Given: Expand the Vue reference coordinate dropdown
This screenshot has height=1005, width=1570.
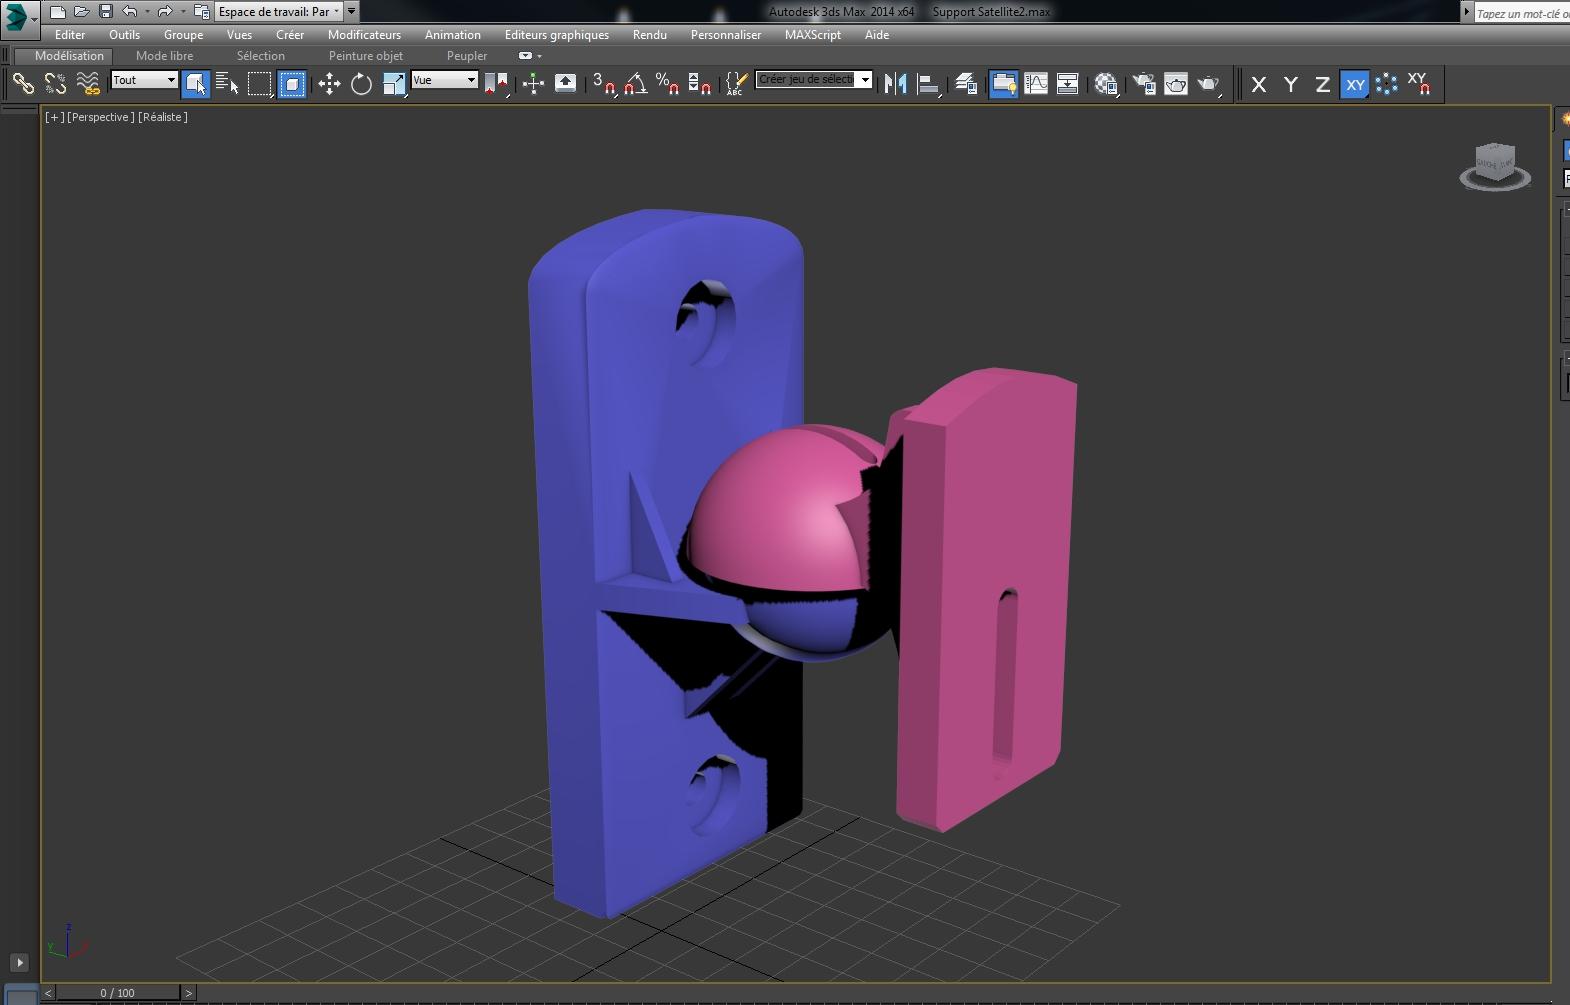Looking at the screenshot, I should click(444, 80).
